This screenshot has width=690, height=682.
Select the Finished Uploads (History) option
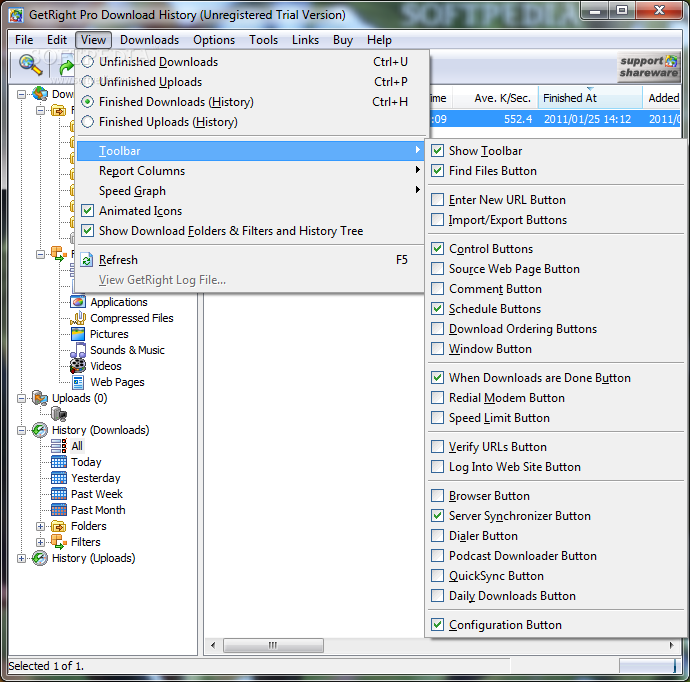pos(253,122)
